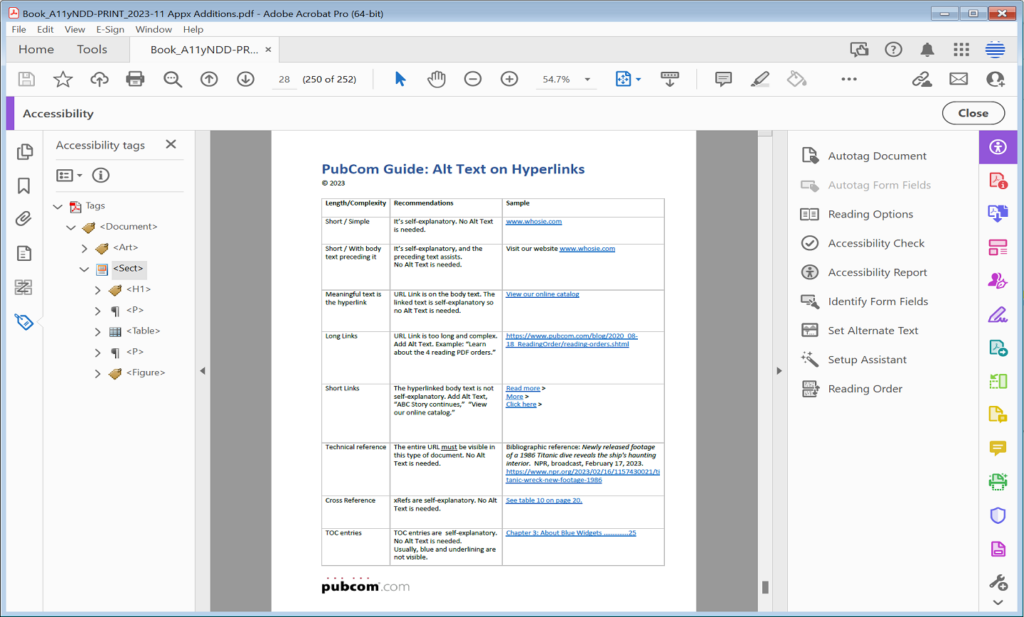Image resolution: width=1024 pixels, height=617 pixels.
Task: Click the Print icon in toolbar
Action: (135, 79)
